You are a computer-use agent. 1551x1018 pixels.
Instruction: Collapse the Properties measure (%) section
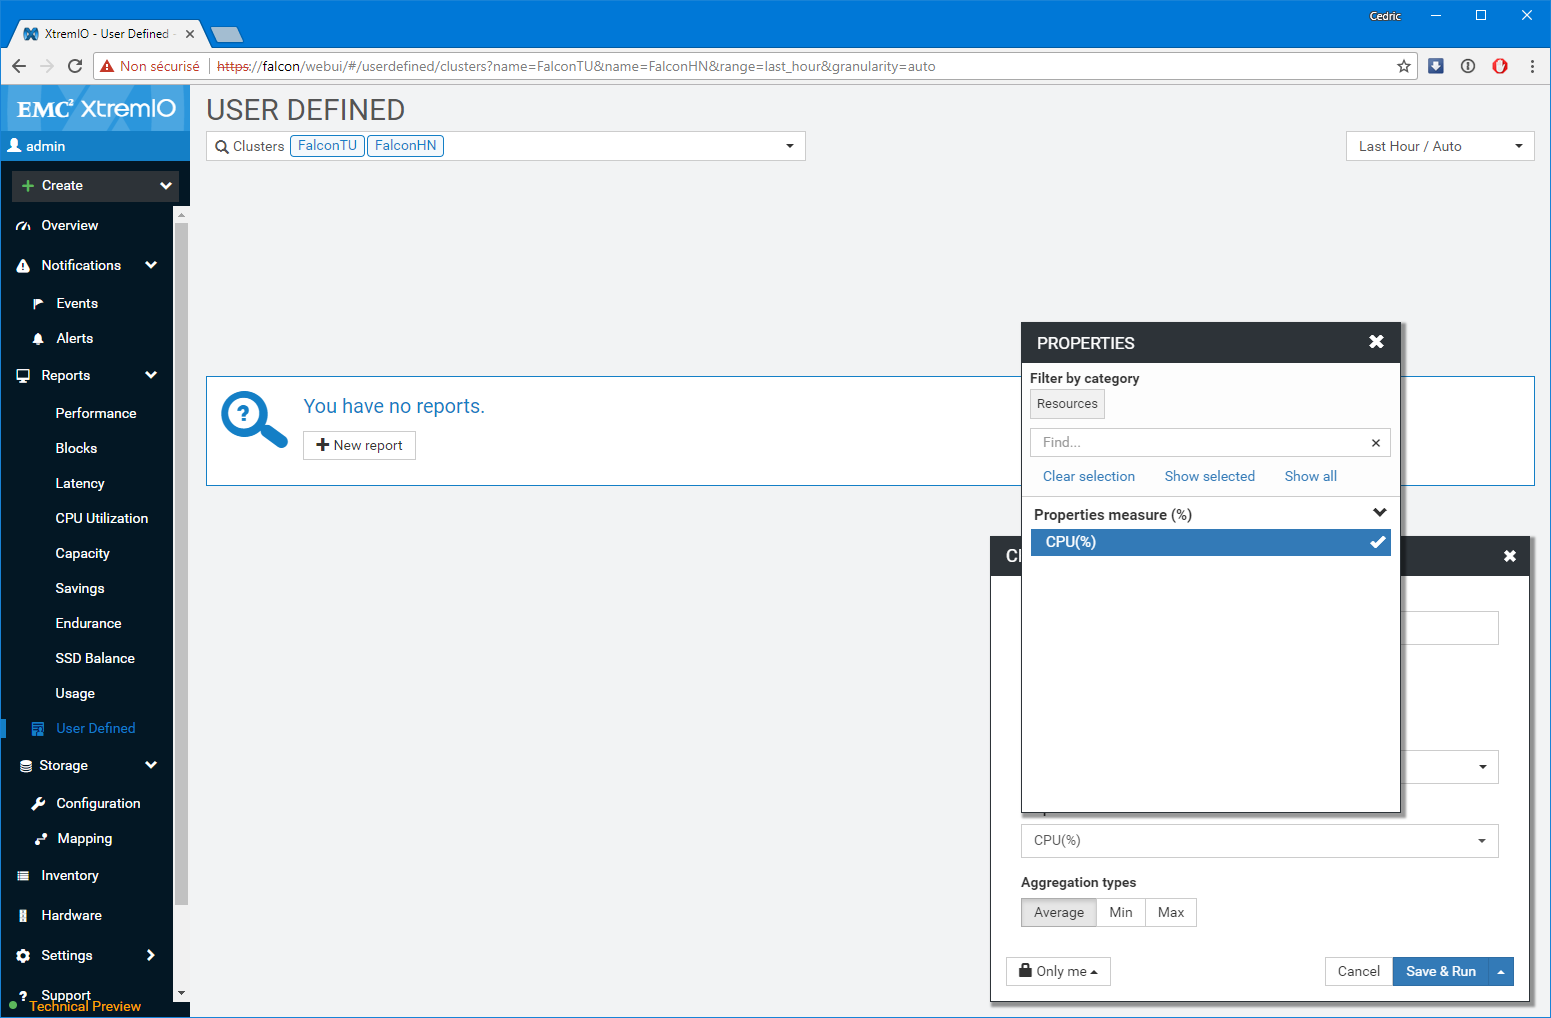point(1379,513)
